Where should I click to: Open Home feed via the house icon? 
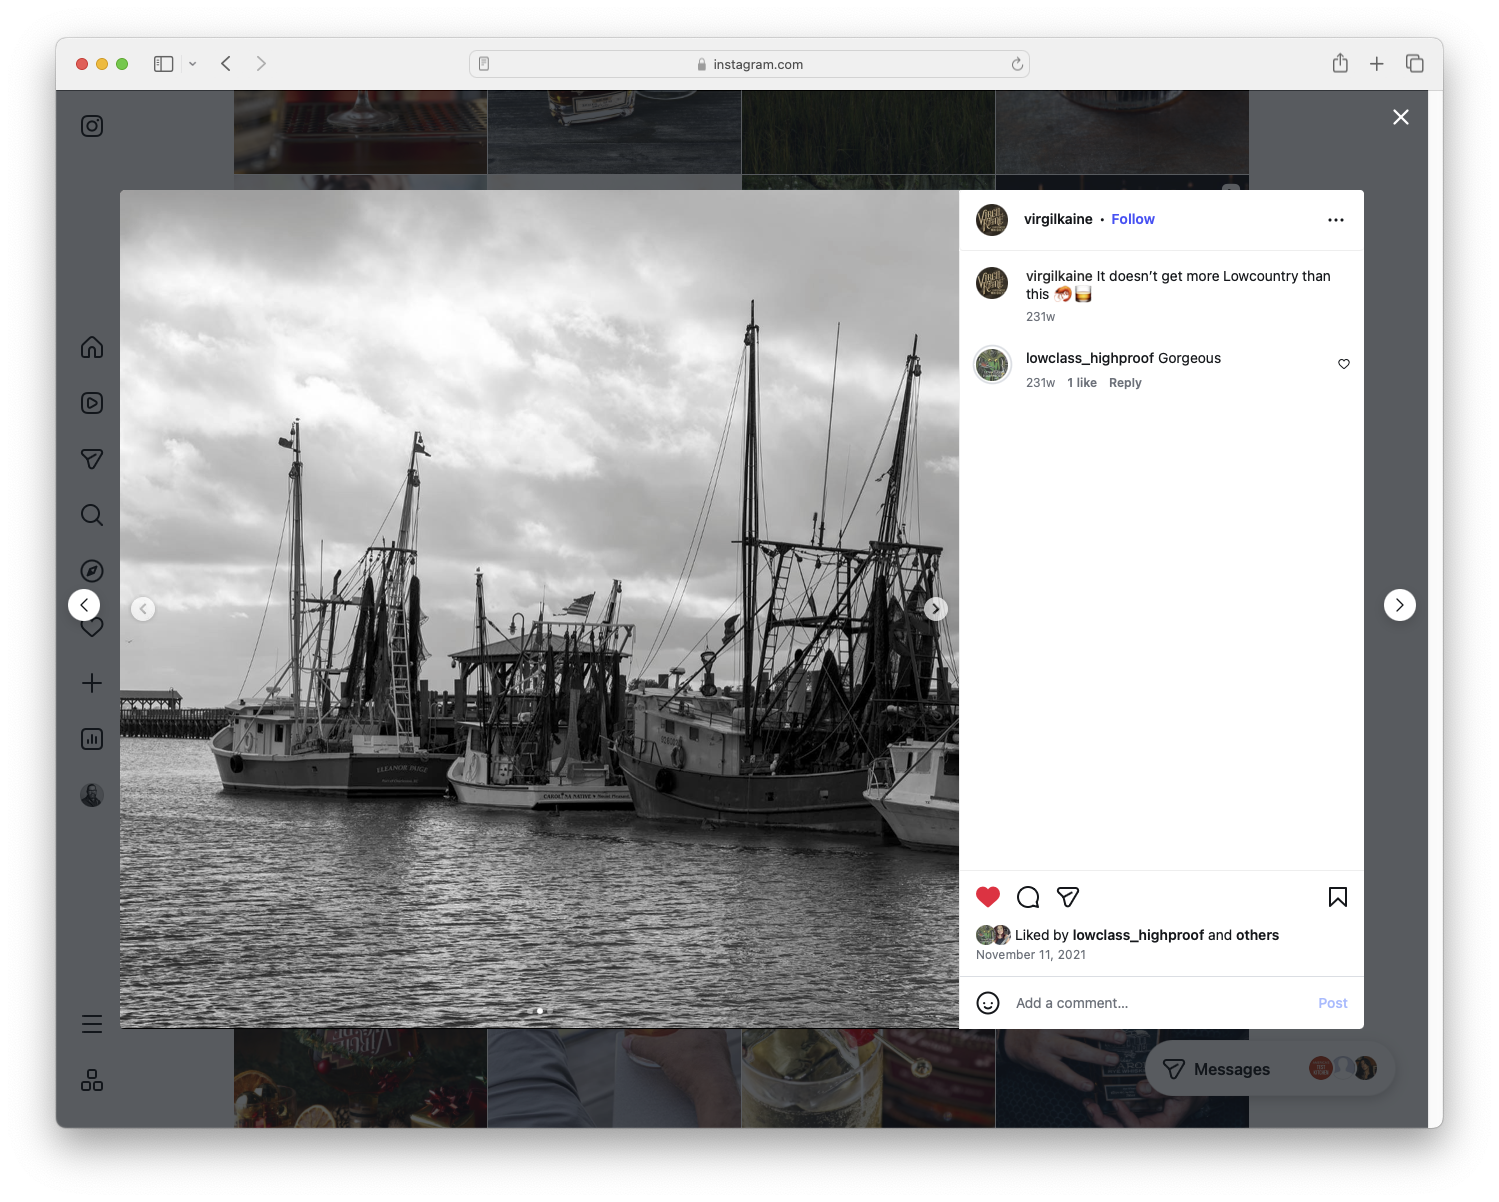pos(91,347)
